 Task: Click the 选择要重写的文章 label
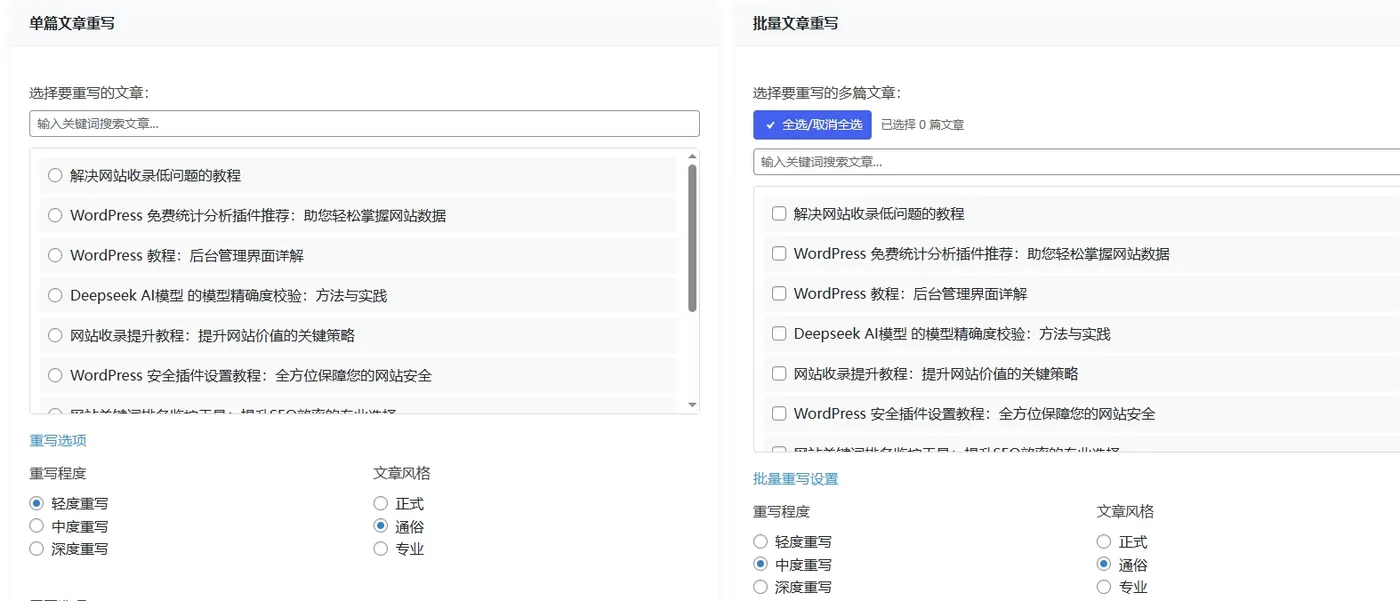click(89, 93)
